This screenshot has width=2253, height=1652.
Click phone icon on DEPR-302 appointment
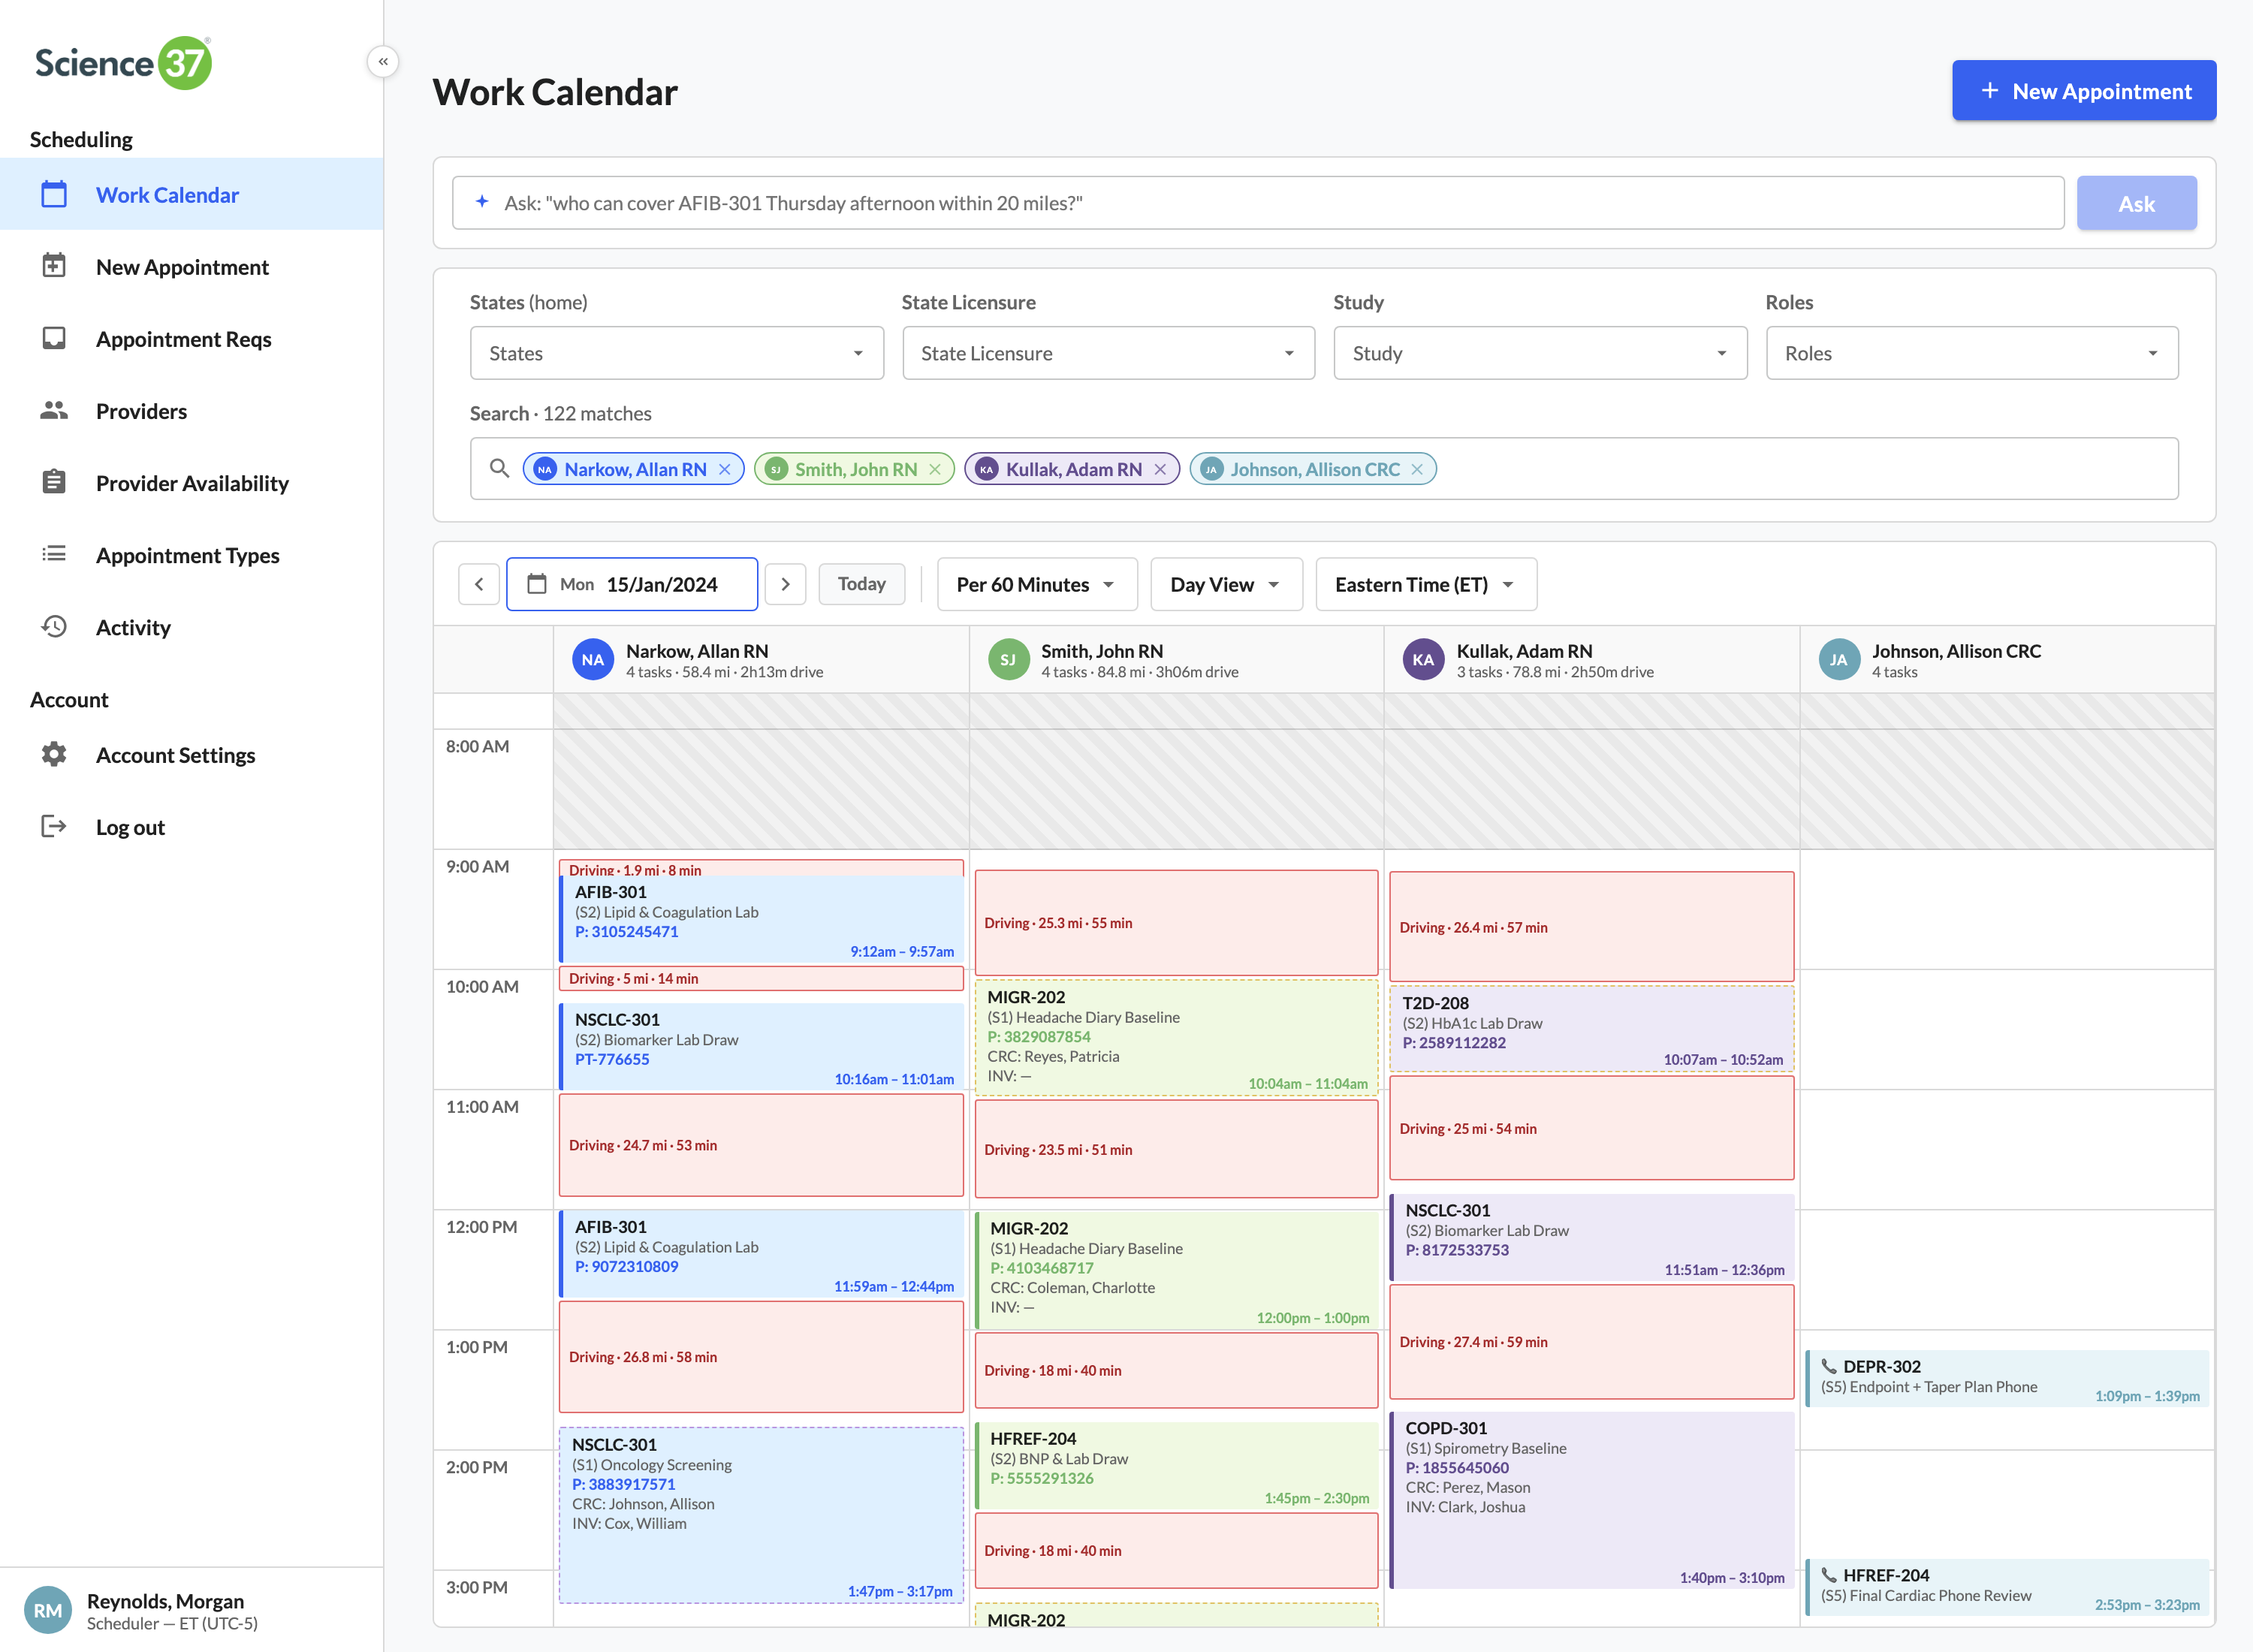pos(1828,1366)
